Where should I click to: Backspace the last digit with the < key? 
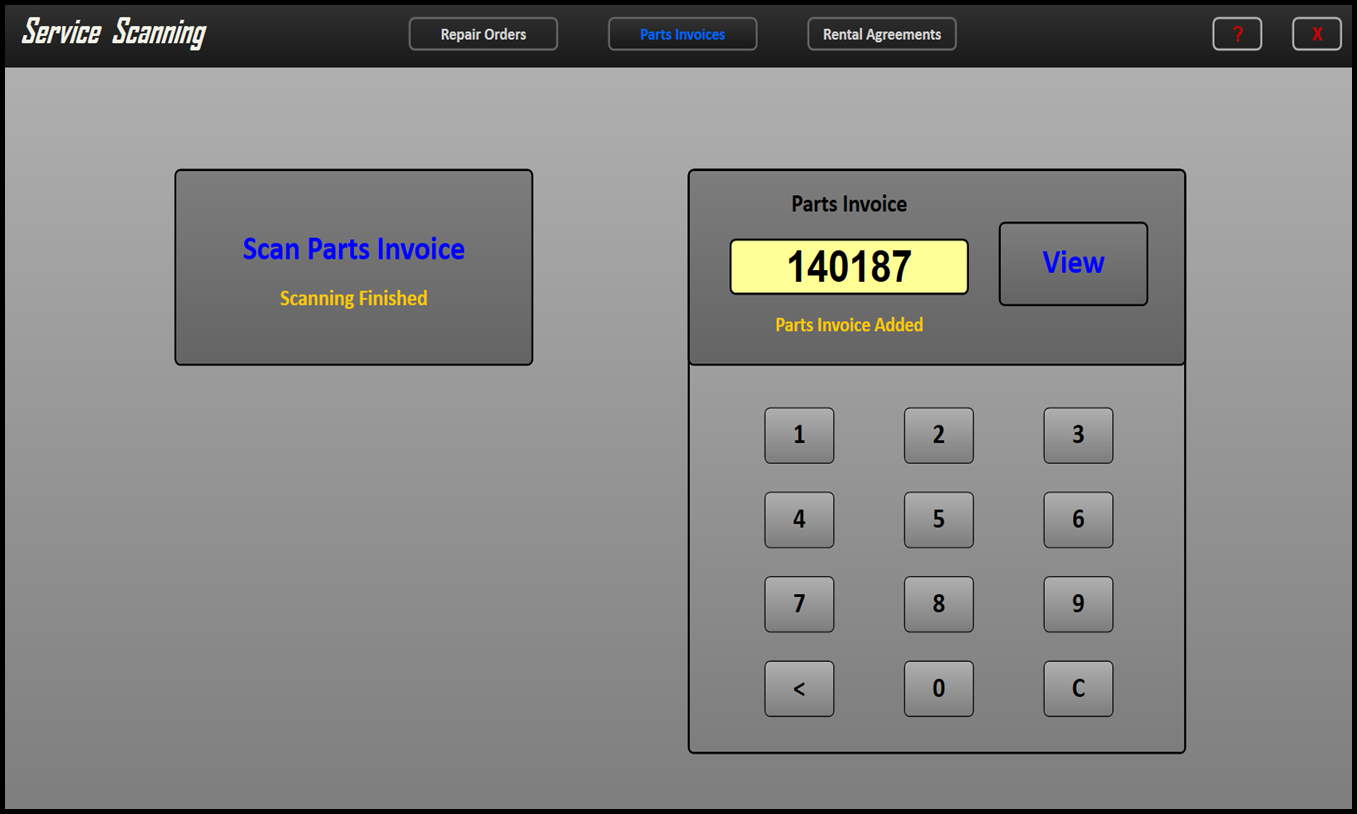tap(799, 688)
